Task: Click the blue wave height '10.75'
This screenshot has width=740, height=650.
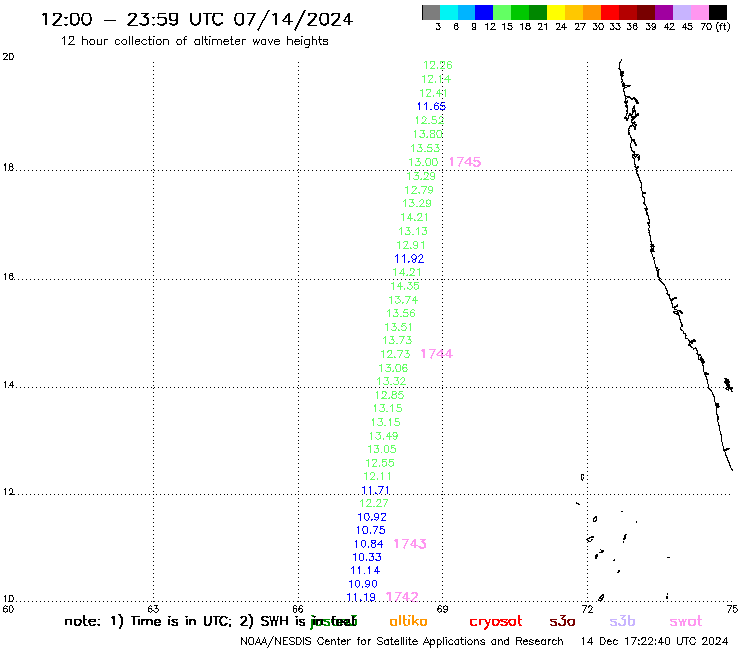Action: [370, 530]
